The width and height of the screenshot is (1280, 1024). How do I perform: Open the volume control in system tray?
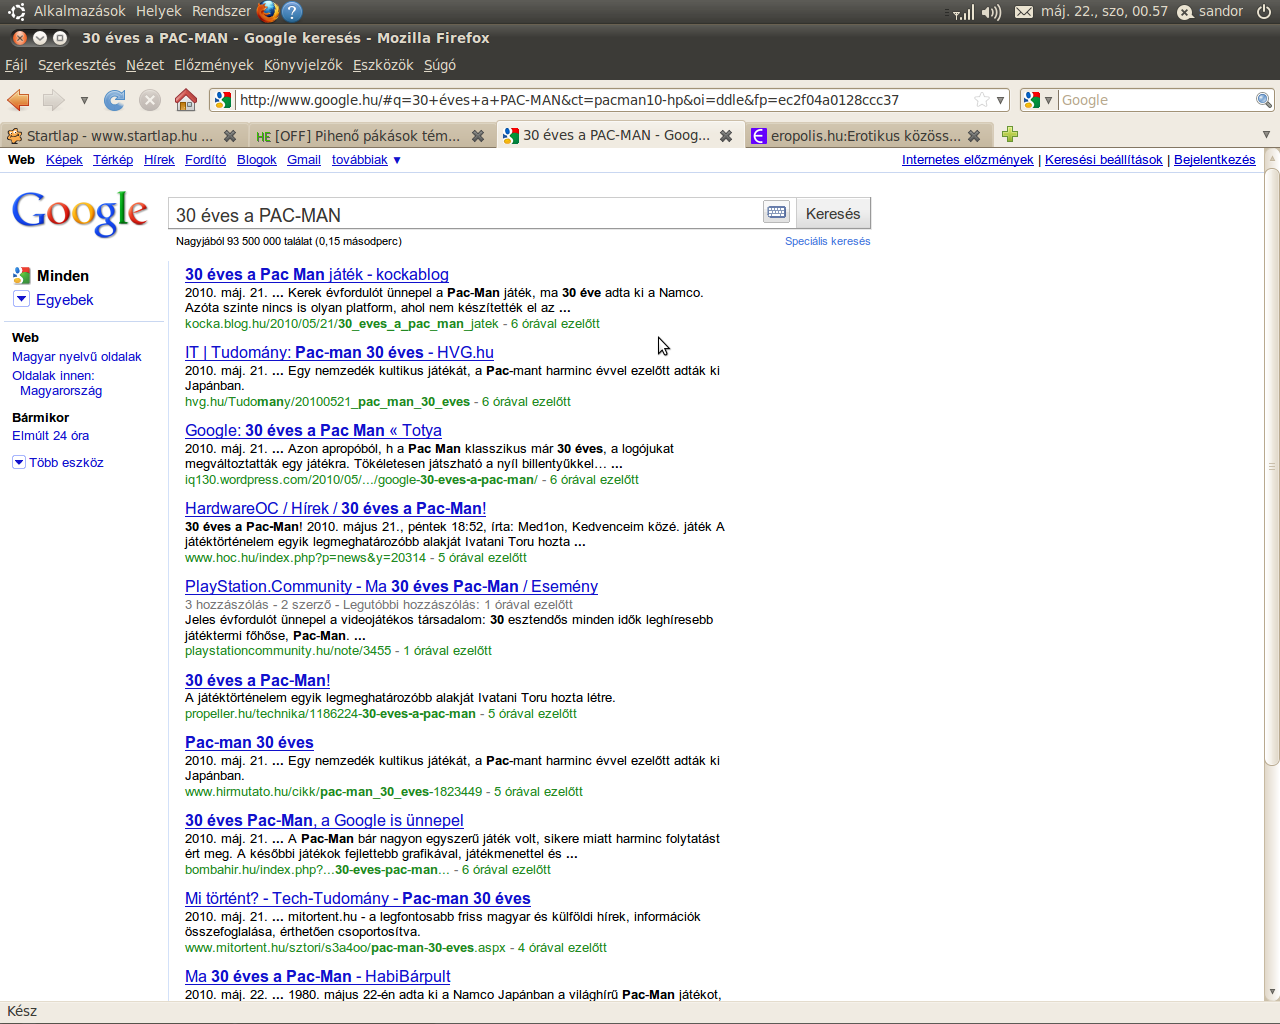[x=991, y=12]
